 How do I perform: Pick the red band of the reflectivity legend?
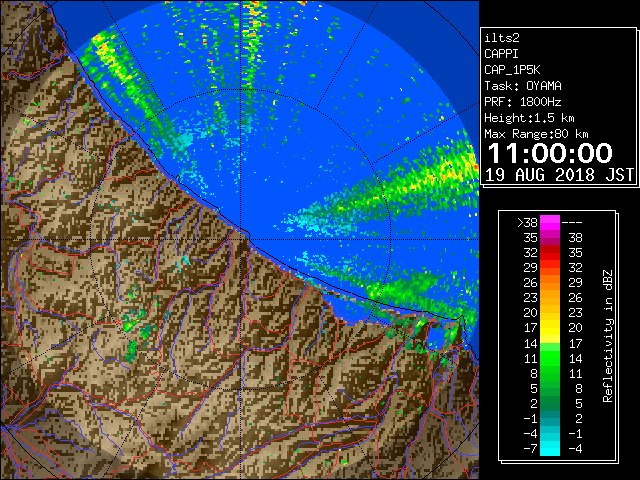point(550,253)
